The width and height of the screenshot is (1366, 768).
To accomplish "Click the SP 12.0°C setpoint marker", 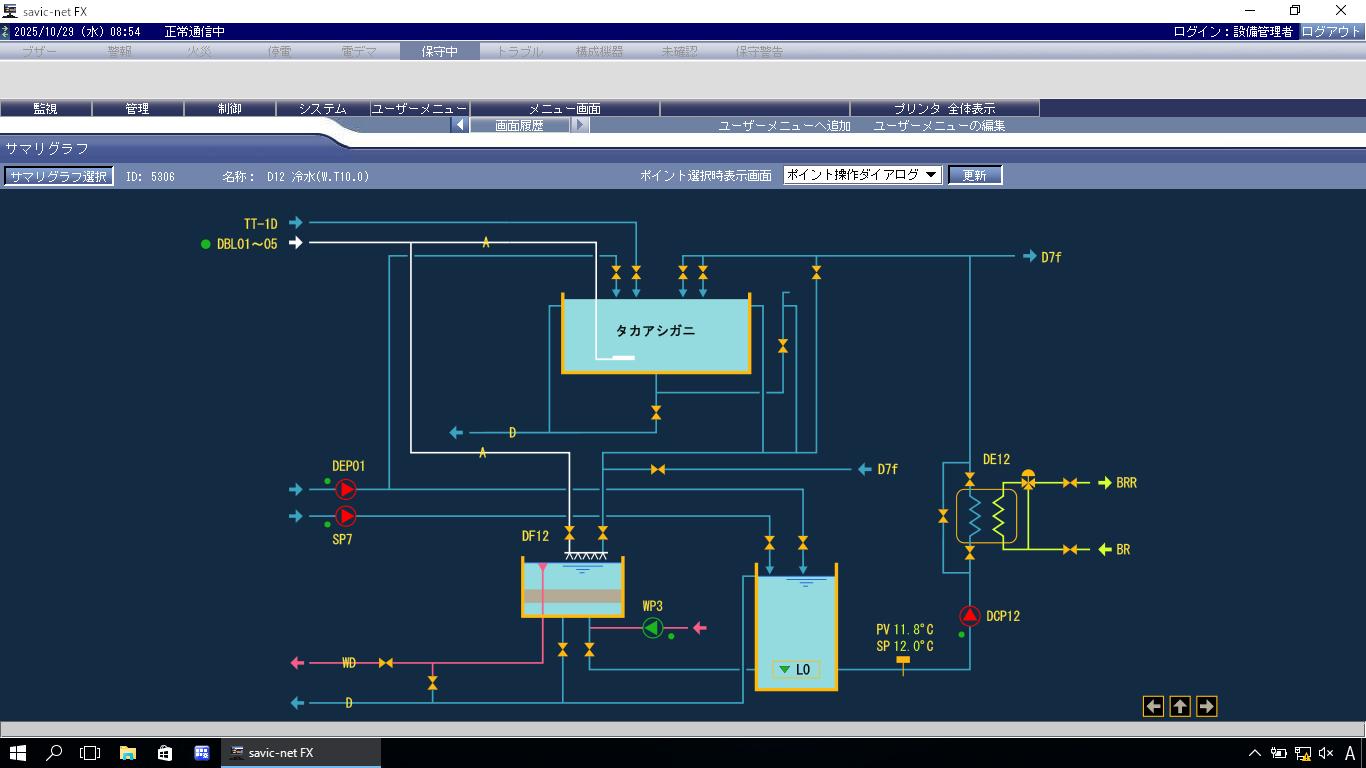I will click(x=903, y=661).
